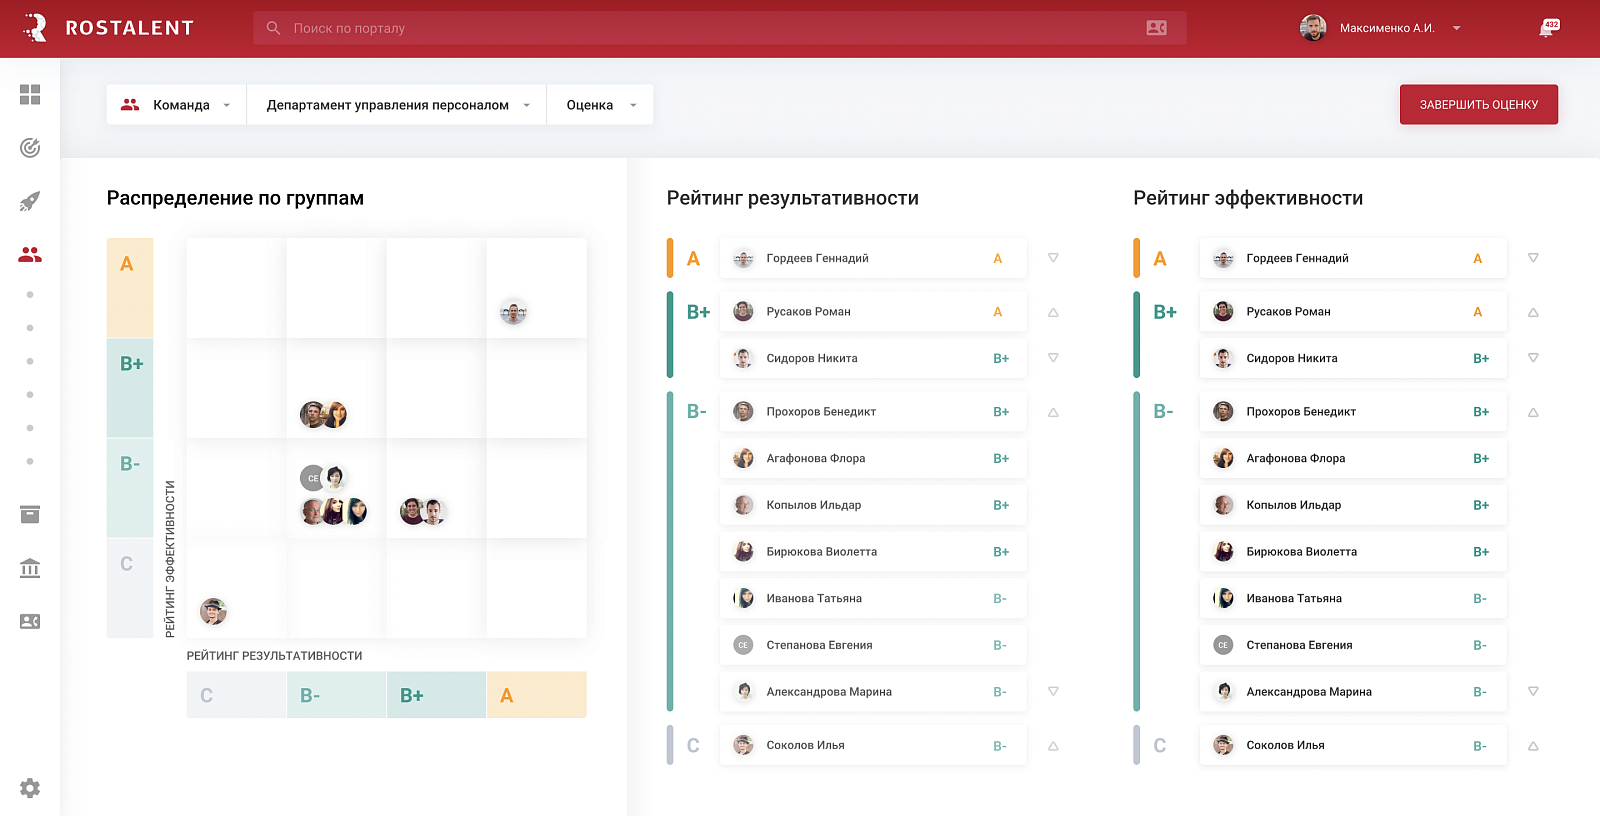1600x816 pixels.
Task: Select Агафонова Флора in результативности rating
Action: (x=873, y=458)
